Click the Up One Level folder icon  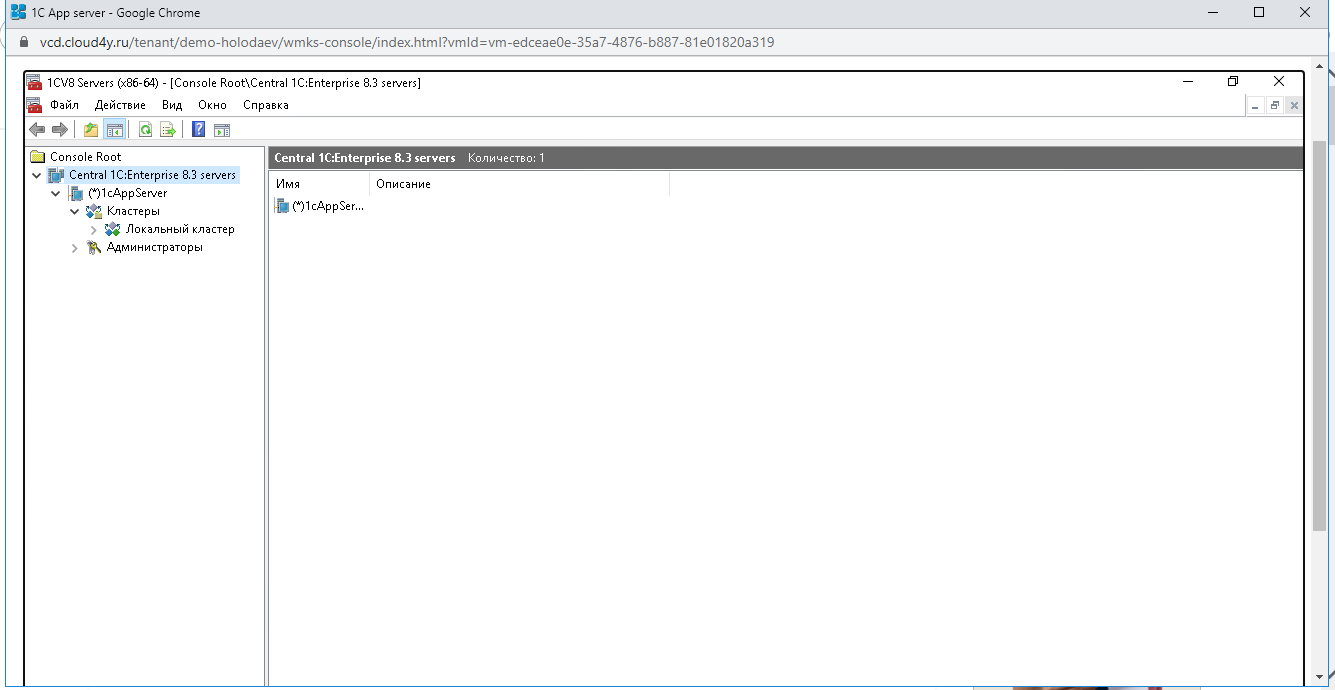[x=91, y=129]
